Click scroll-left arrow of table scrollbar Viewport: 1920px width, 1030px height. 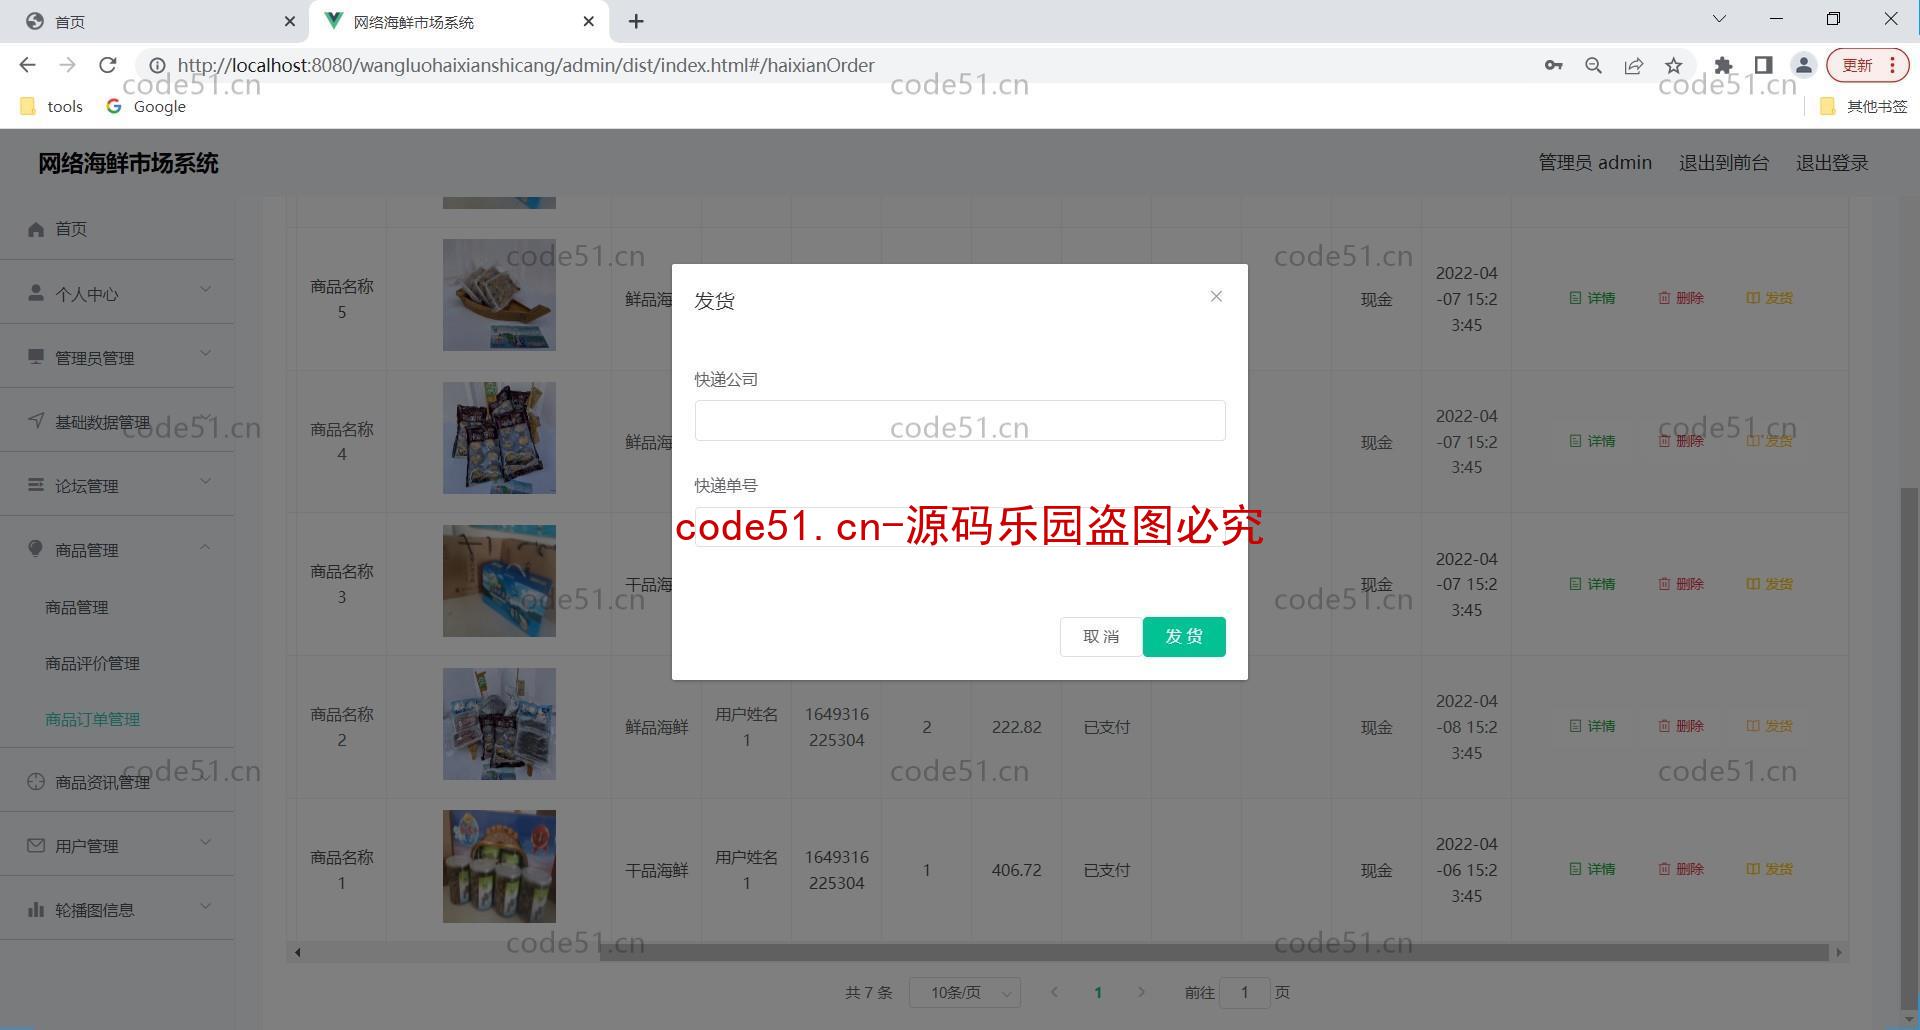tap(297, 952)
